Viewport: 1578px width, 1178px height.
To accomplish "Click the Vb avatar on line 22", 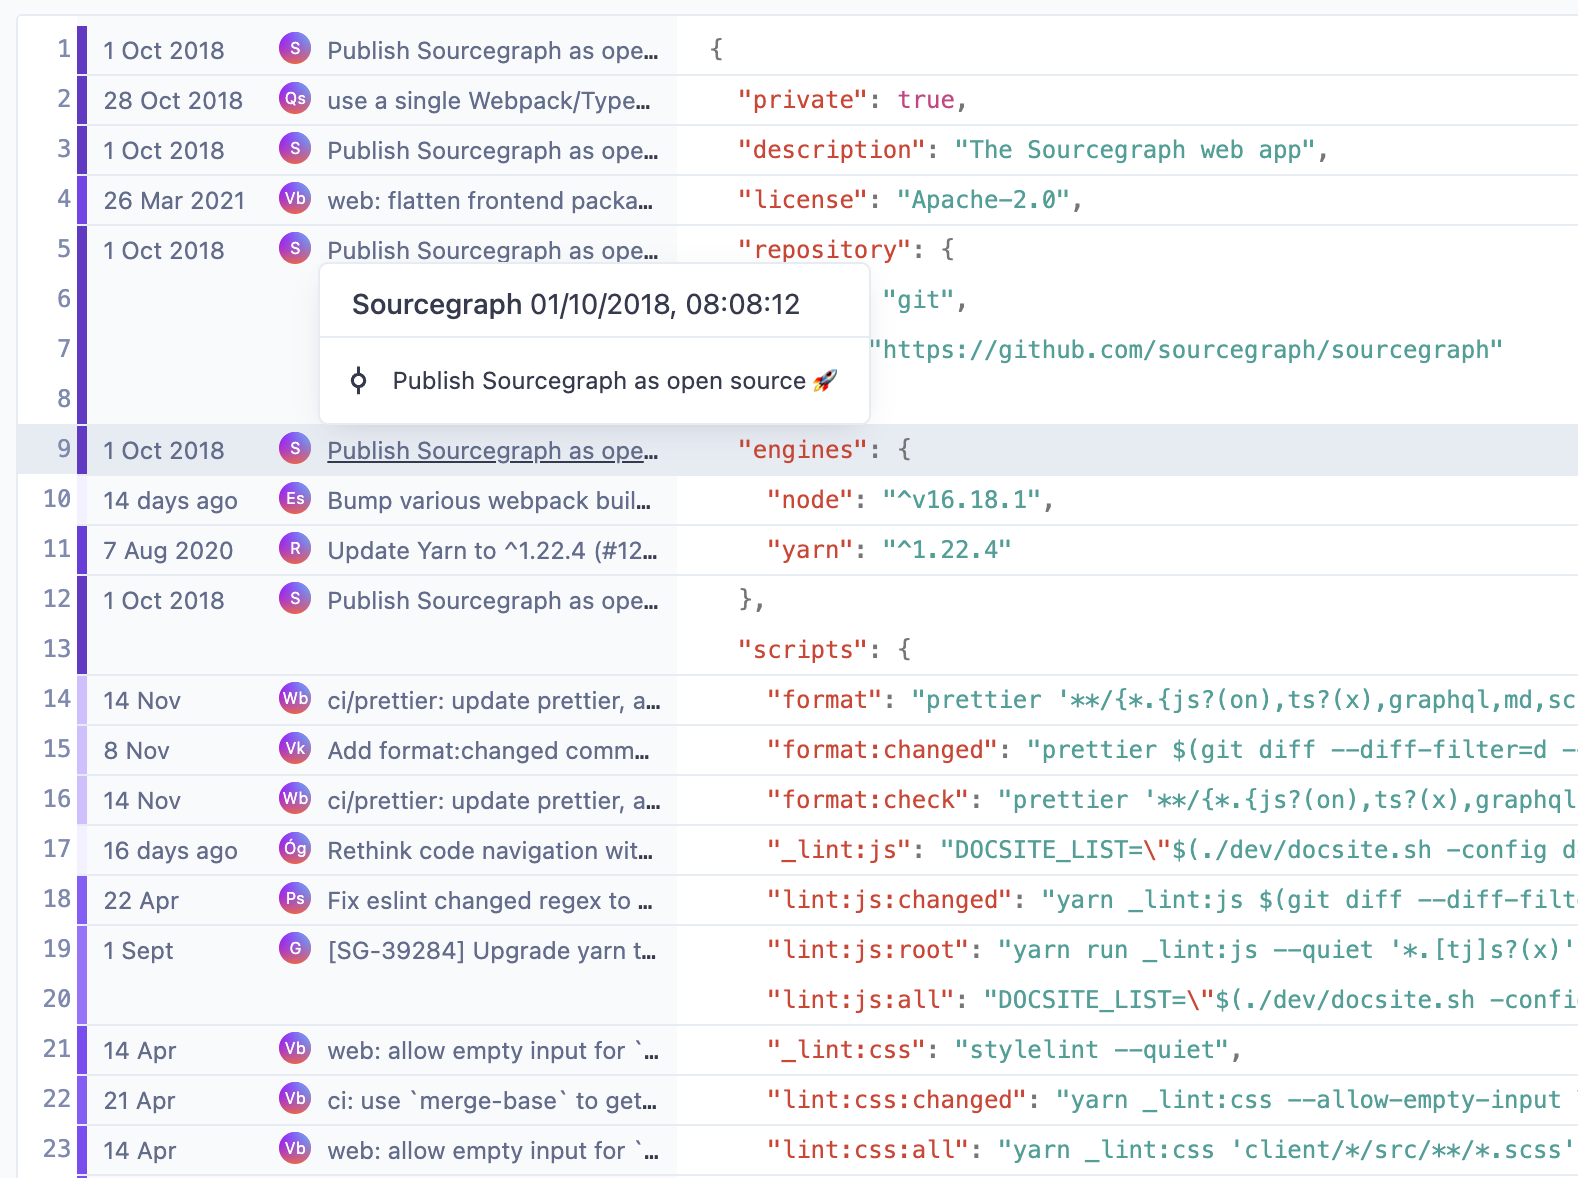I will pos(295,1098).
